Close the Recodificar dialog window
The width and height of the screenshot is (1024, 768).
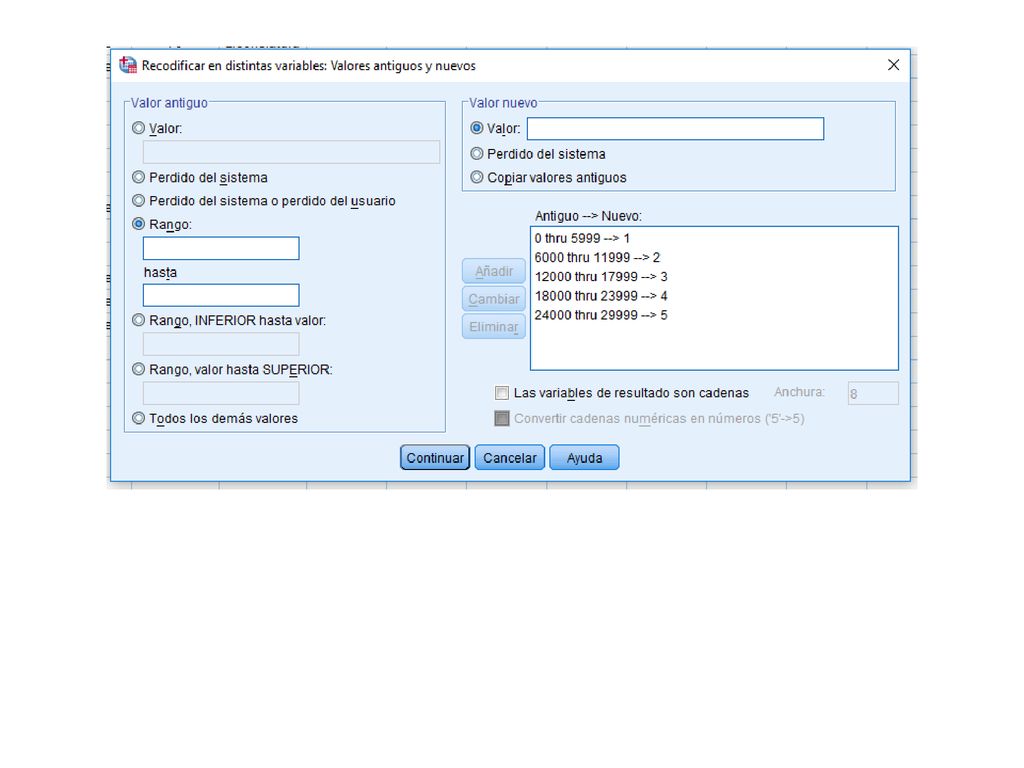click(x=893, y=65)
